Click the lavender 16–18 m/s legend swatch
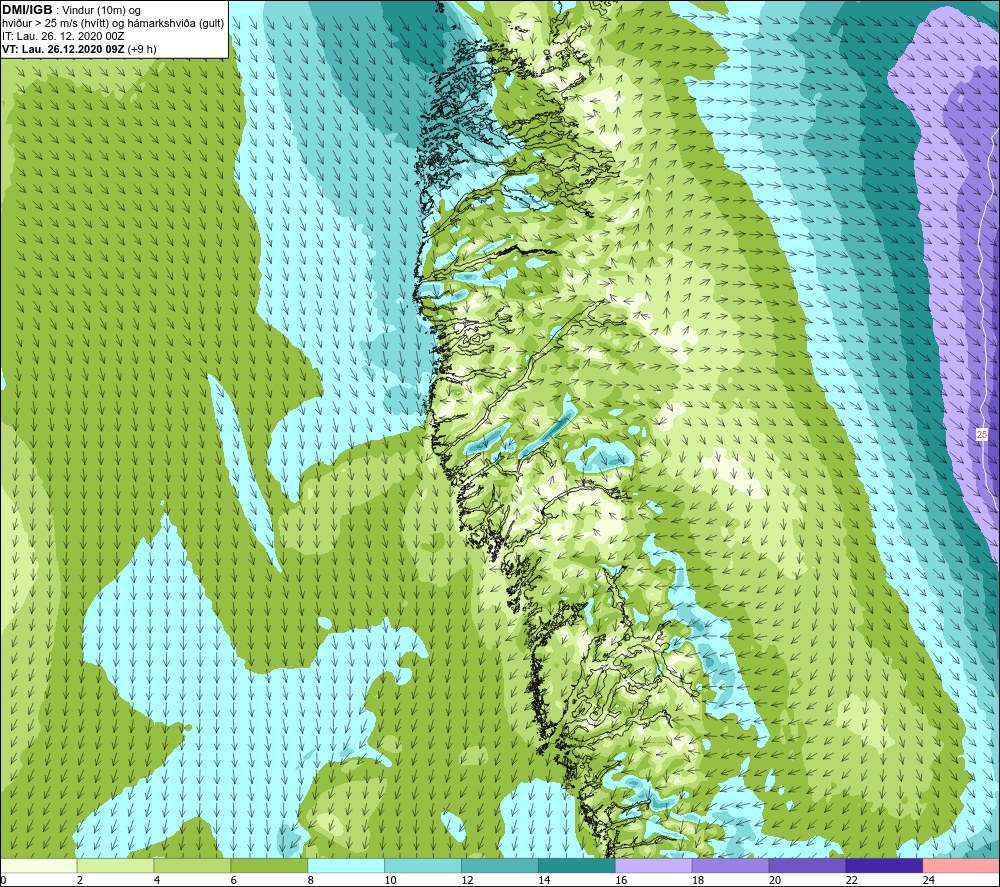Screen dimensions: 1000x887 [x=653, y=866]
